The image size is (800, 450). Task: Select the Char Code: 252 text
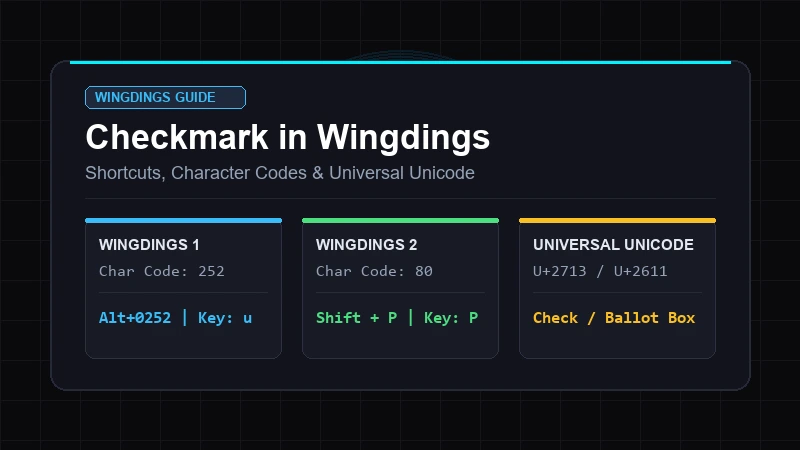(162, 271)
